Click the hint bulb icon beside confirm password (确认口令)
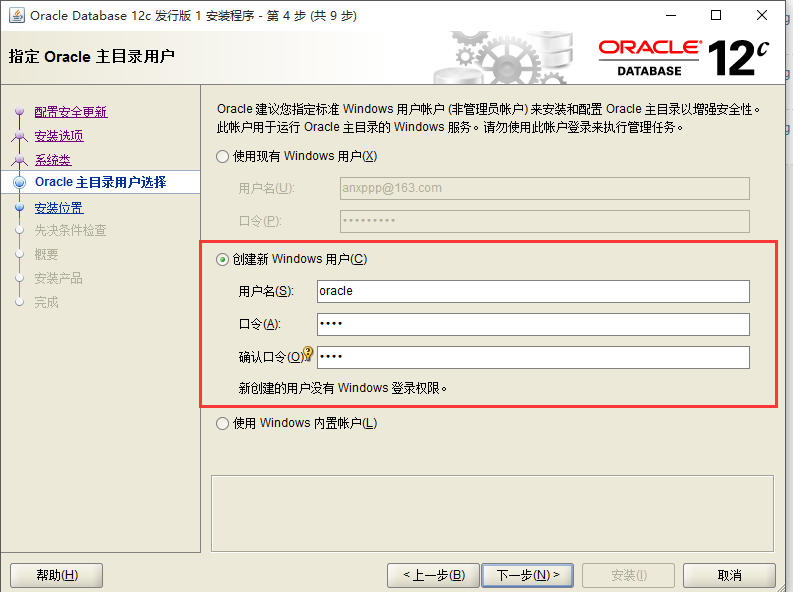This screenshot has height=592, width=793. (308, 353)
